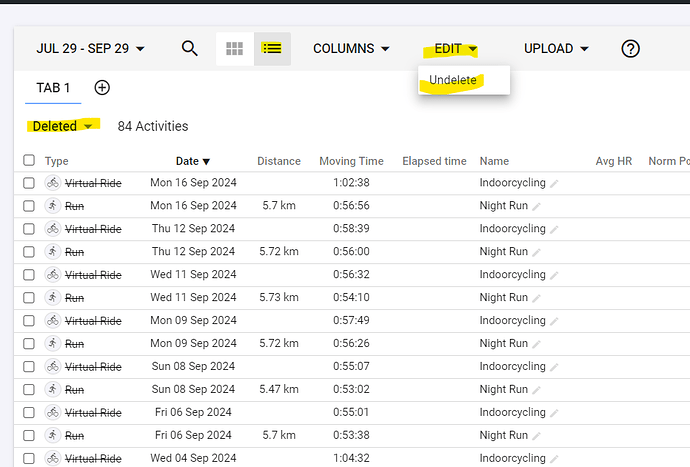690x467 pixels.
Task: Tick checkbox for Virtual Ride Wed 04 Sep
Action: pos(29,458)
